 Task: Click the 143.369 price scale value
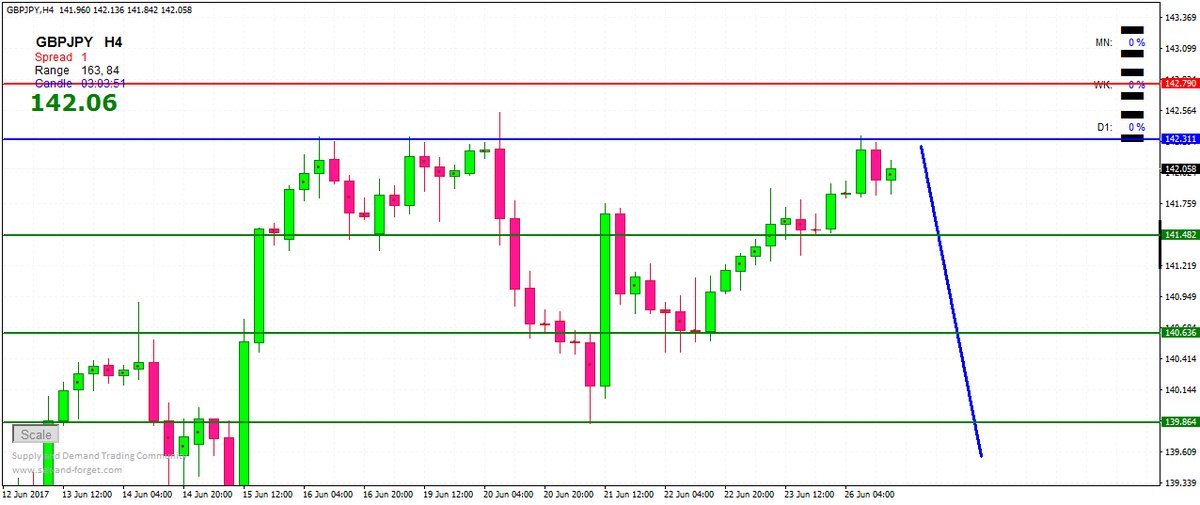(x=1181, y=17)
